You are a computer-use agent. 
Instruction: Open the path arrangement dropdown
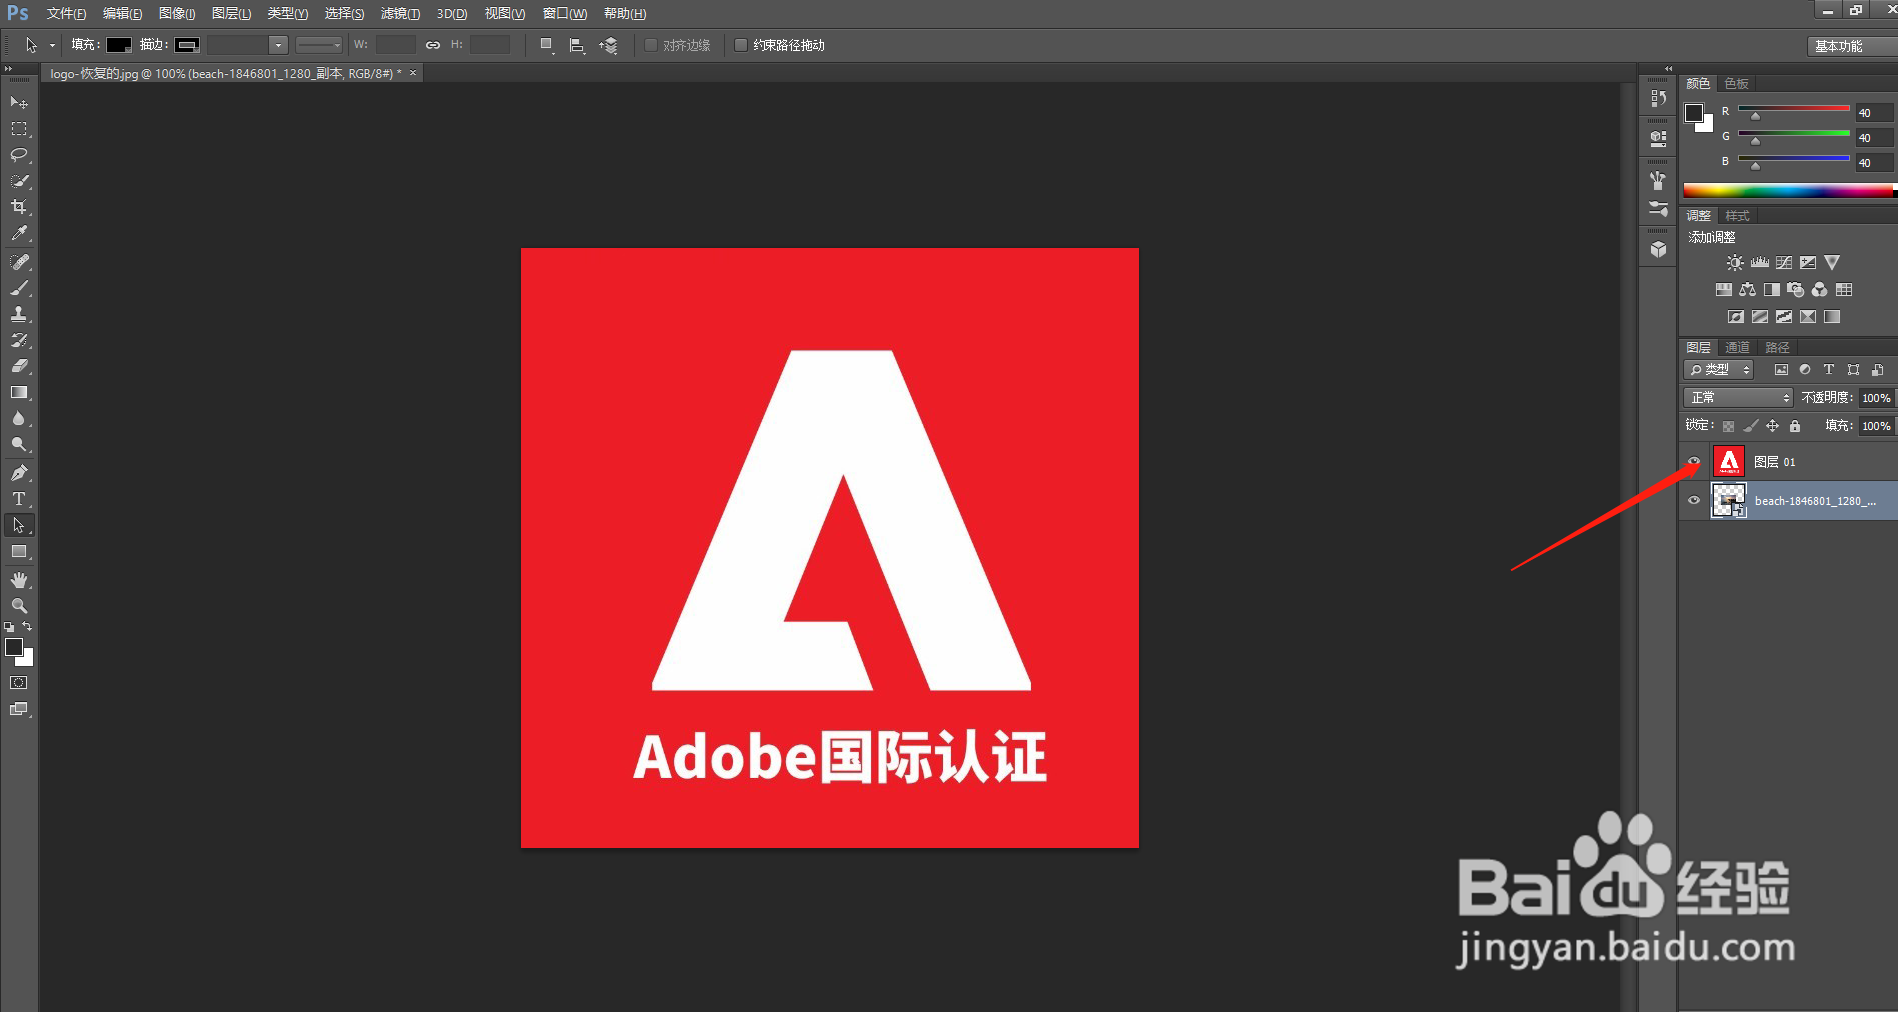(608, 45)
